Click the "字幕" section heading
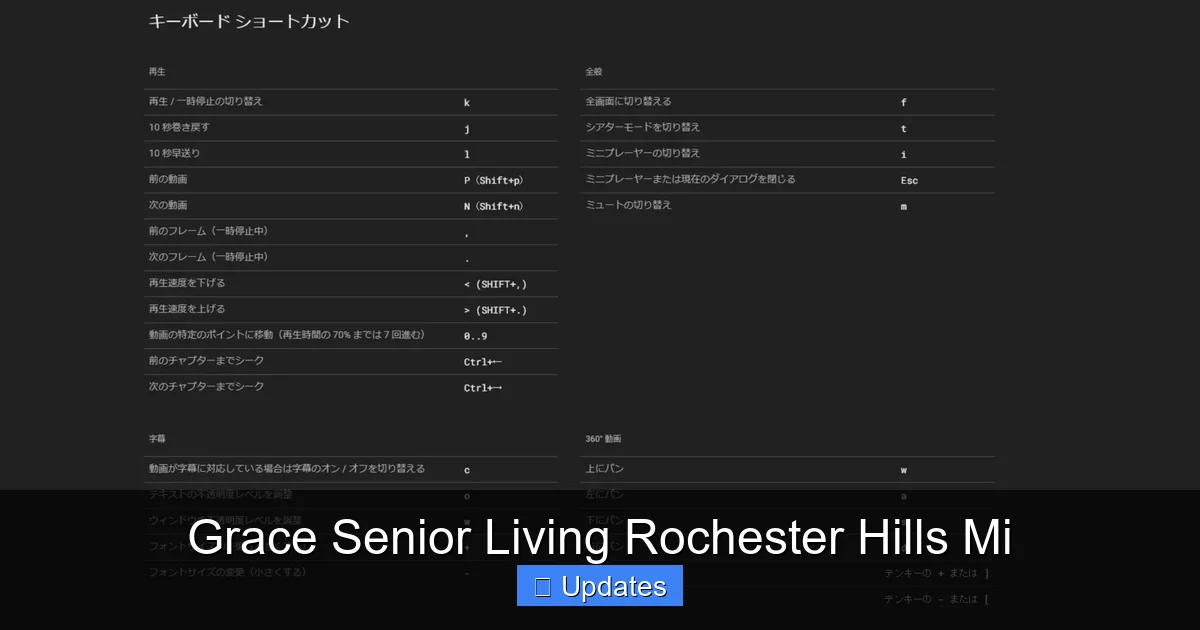Screen dimensions: 1200x630 coord(157,439)
